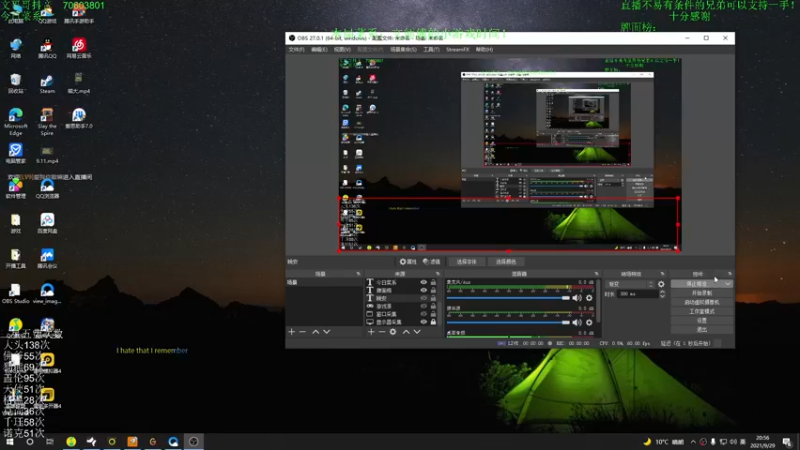Screen dimensions: 800x450
Task: Move selected source down in Sources list
Action: point(417,332)
